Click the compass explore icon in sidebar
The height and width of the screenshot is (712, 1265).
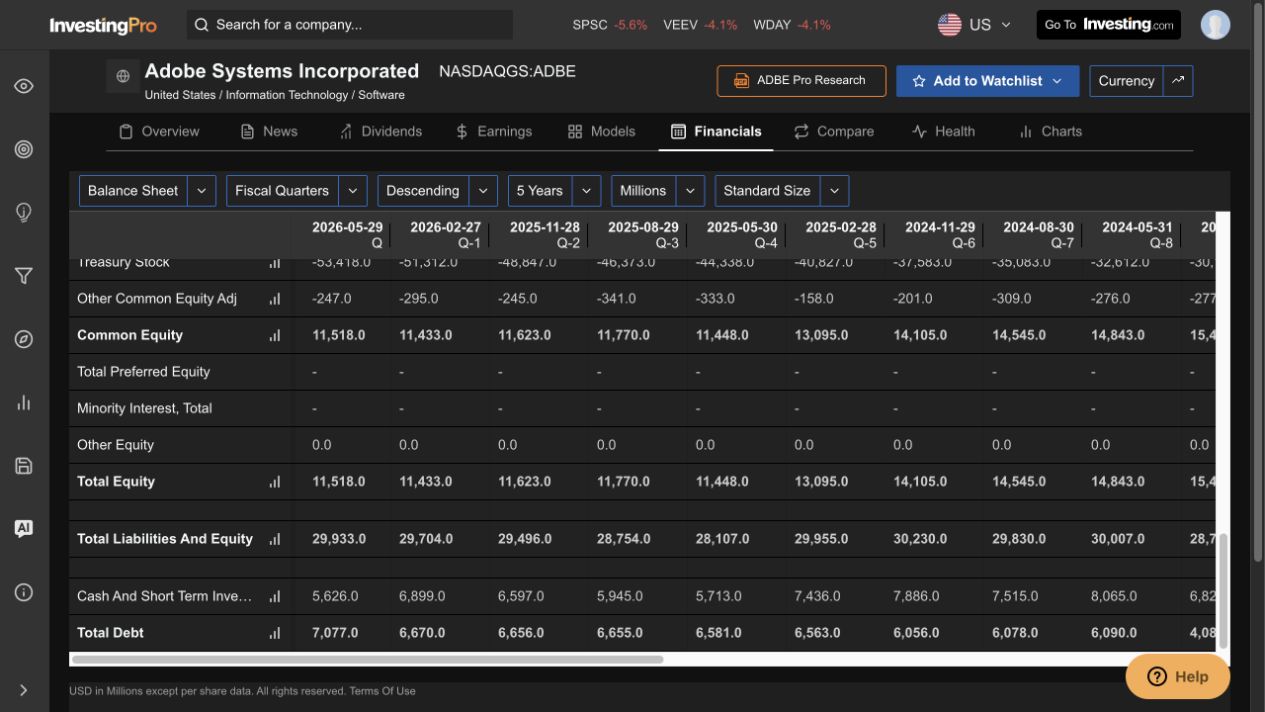tap(24, 339)
